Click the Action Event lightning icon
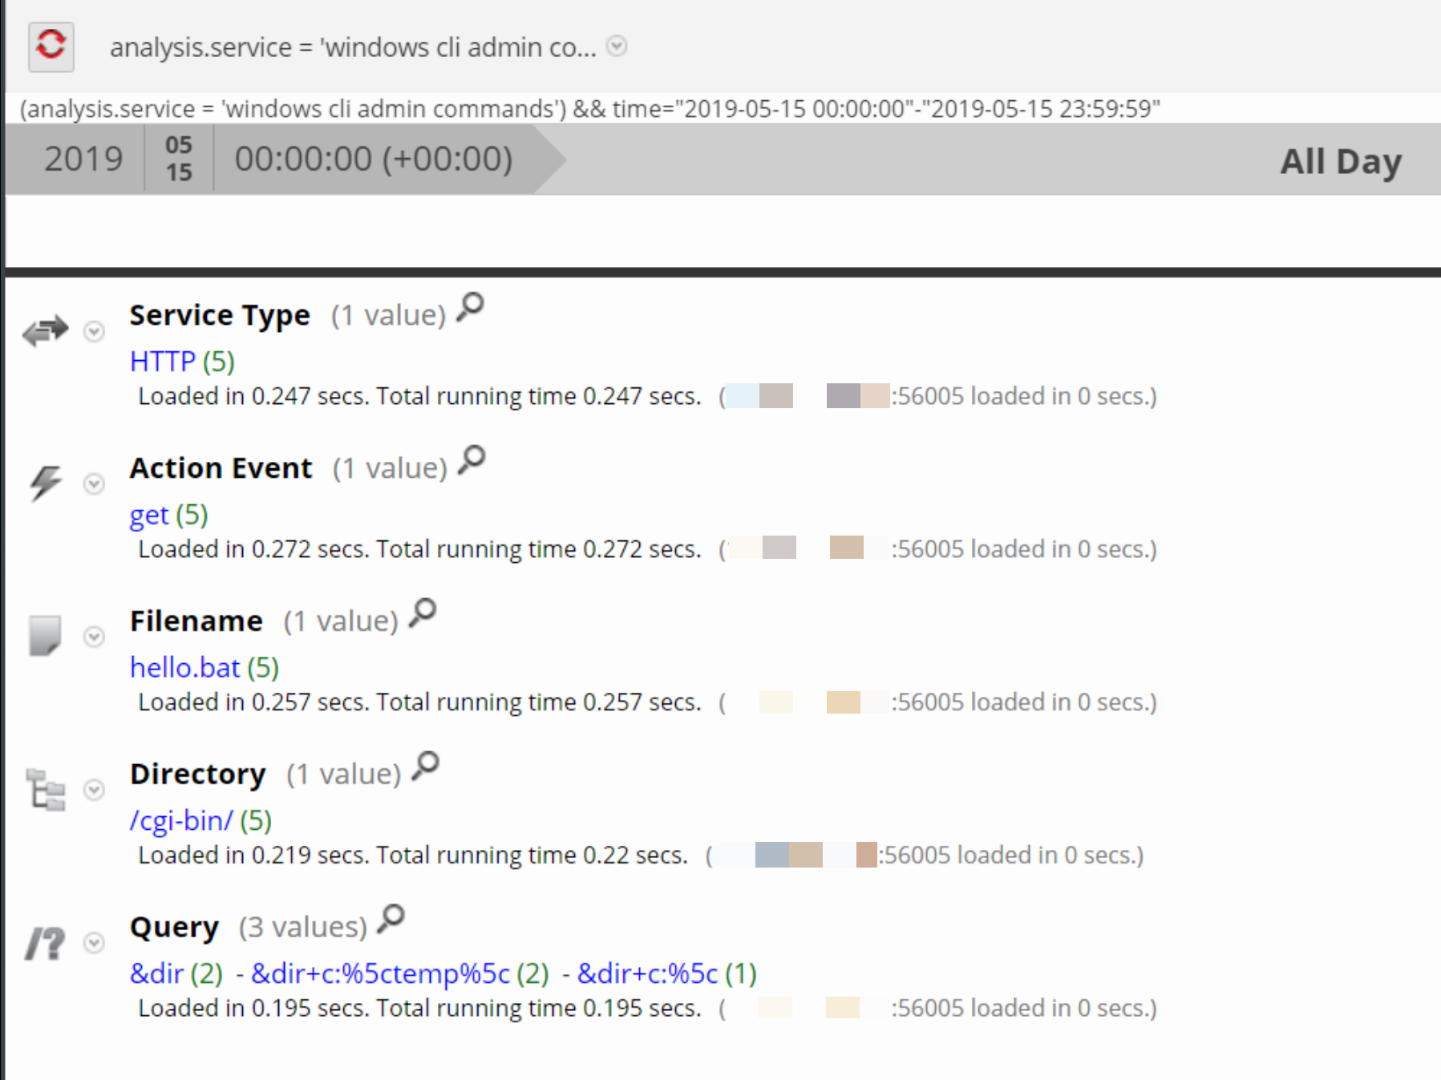This screenshot has height=1080, width=1441. click(45, 484)
